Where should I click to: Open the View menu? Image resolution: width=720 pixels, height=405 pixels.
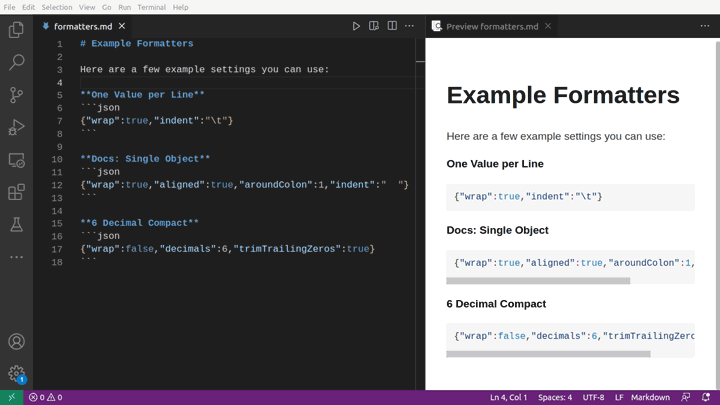87,7
